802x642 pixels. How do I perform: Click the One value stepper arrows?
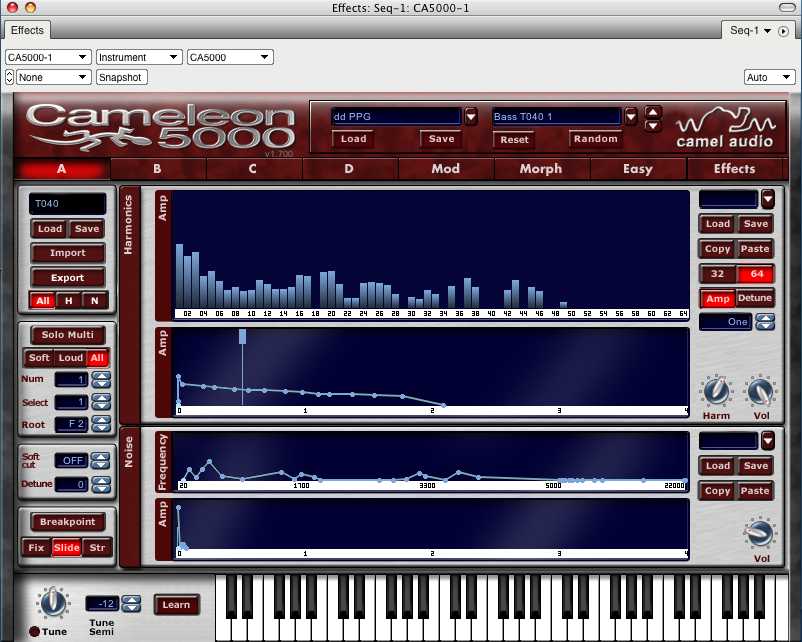click(x=765, y=322)
